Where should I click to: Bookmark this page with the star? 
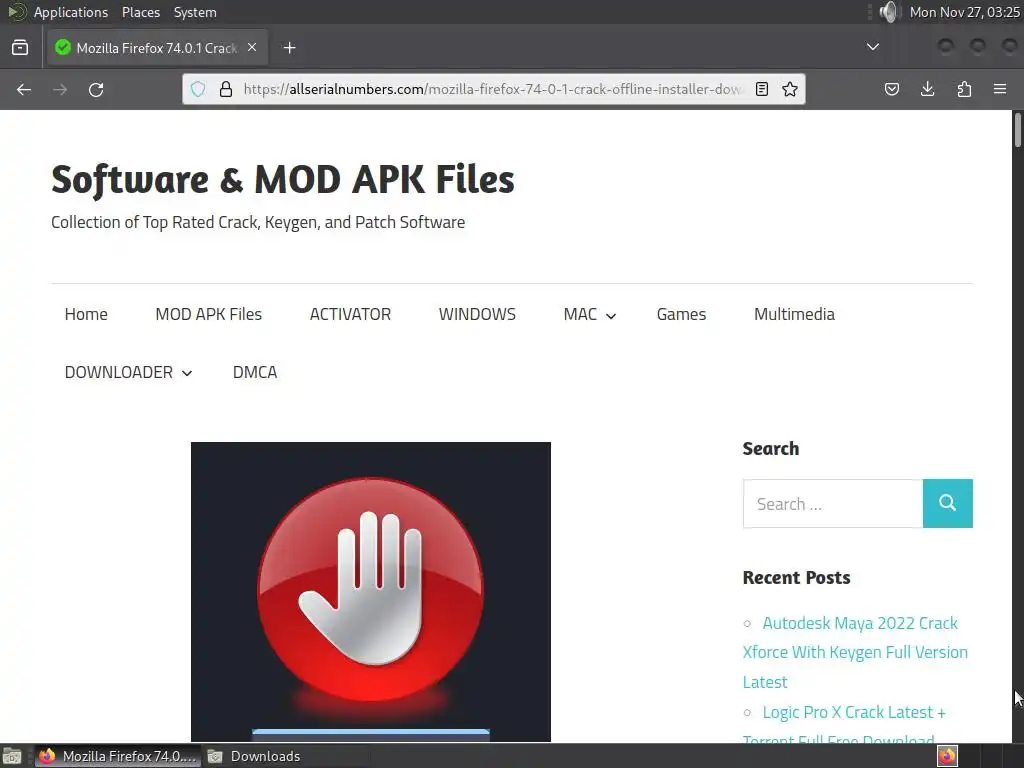tap(790, 89)
